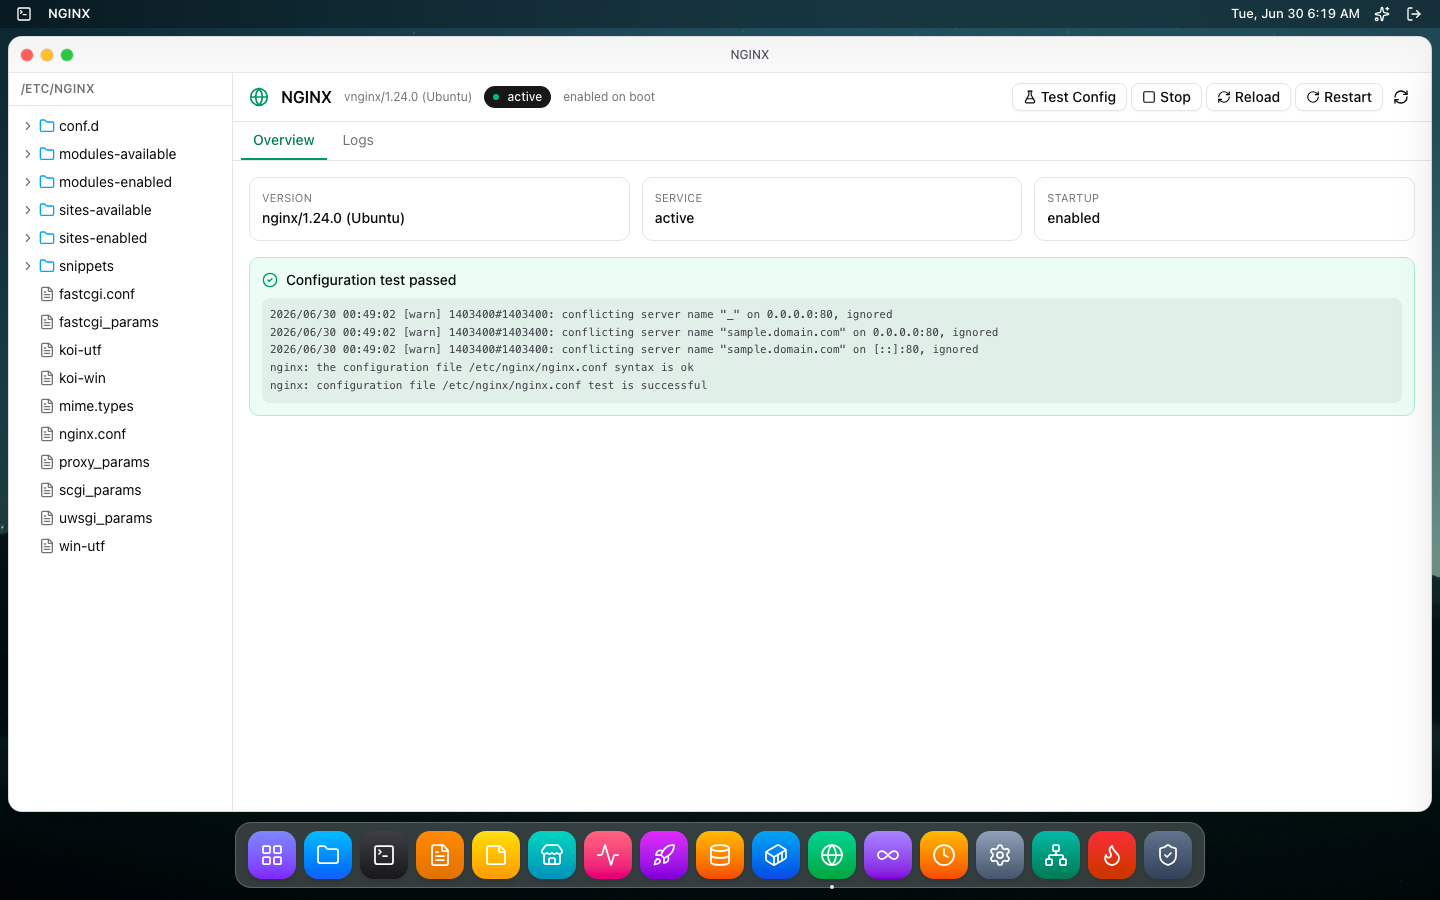Expand the sites-enabled chevron
Screen dimensions: 1440x900
pyautogui.click(x=28, y=238)
